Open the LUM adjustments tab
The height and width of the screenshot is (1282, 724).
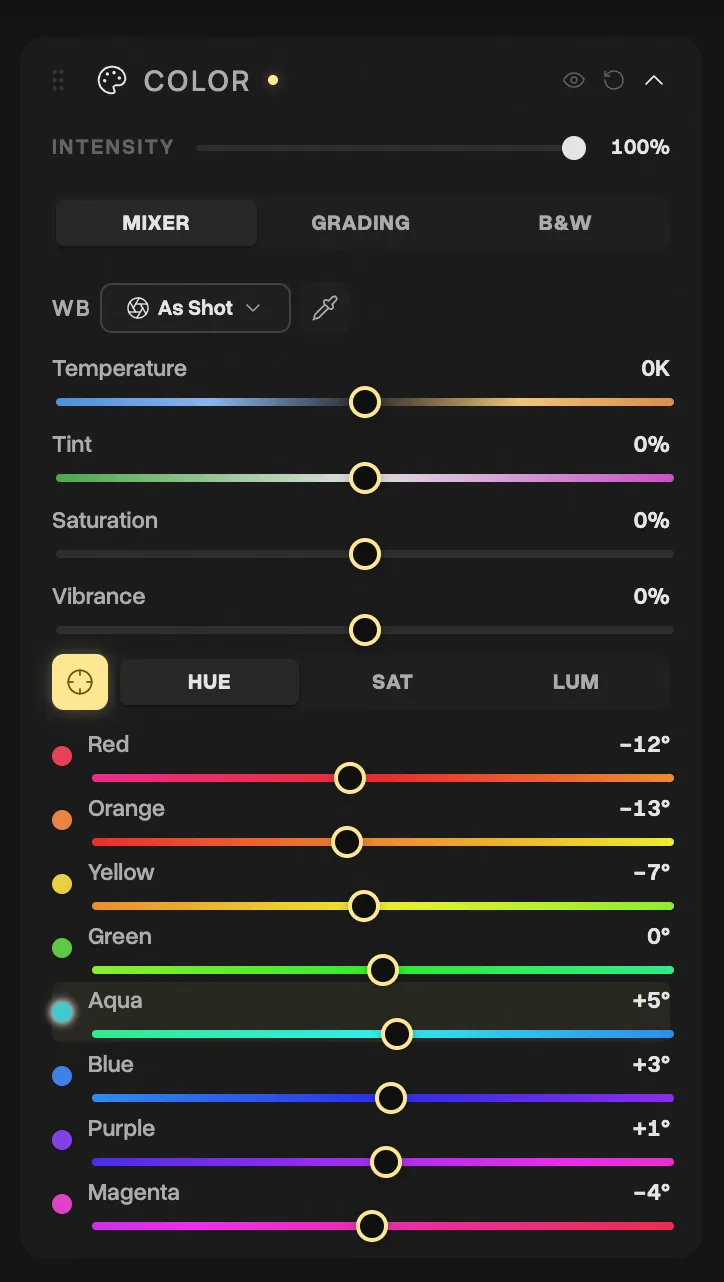pyautogui.click(x=576, y=681)
